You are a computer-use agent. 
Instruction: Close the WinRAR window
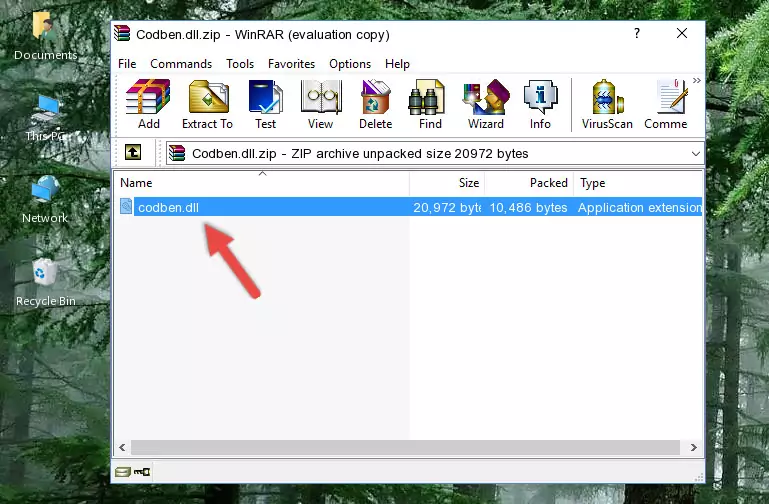click(x=682, y=33)
